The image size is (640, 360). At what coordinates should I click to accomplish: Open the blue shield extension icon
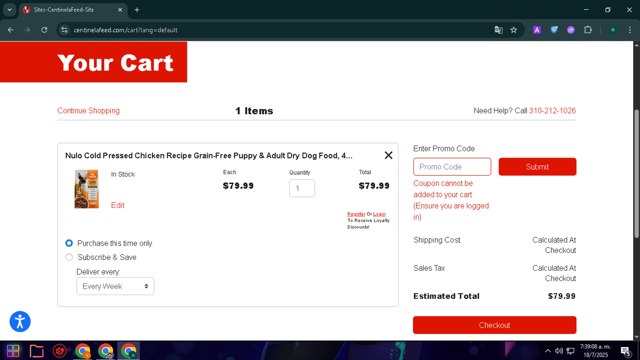(554, 30)
